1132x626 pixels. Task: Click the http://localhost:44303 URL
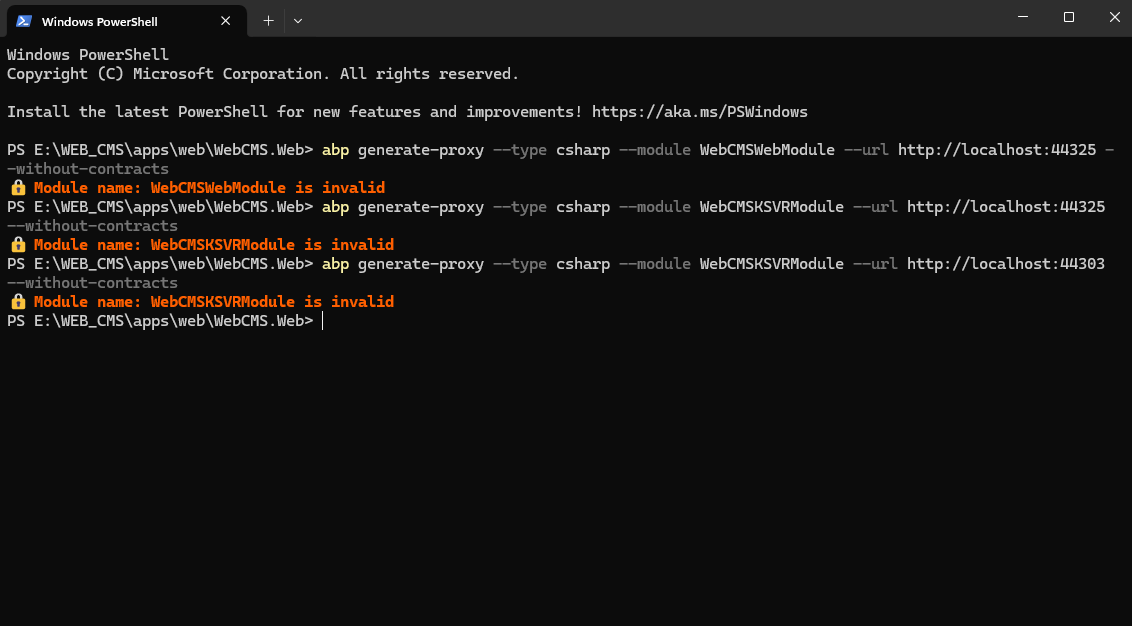pyautogui.click(x=1001, y=264)
